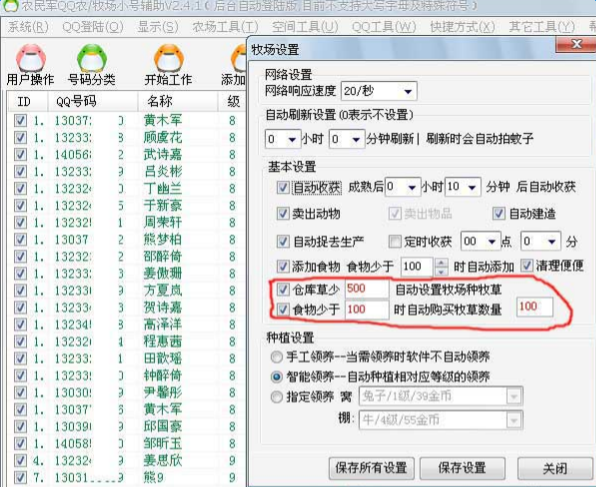This screenshot has width=596, height=487.
Task: Click the ID column header
Action: 28,102
